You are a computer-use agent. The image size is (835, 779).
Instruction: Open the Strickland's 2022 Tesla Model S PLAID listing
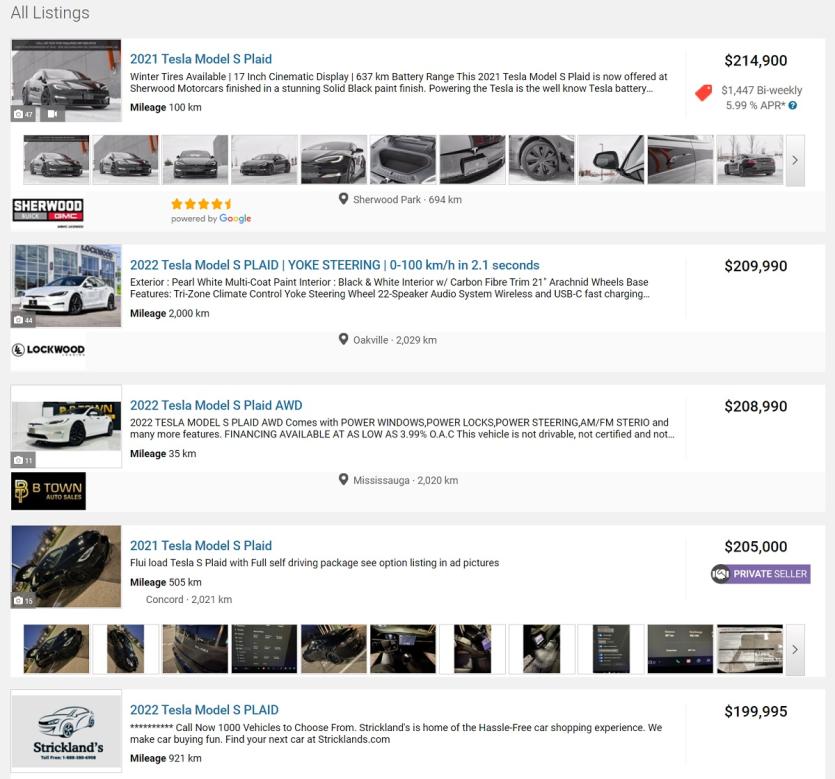(204, 709)
